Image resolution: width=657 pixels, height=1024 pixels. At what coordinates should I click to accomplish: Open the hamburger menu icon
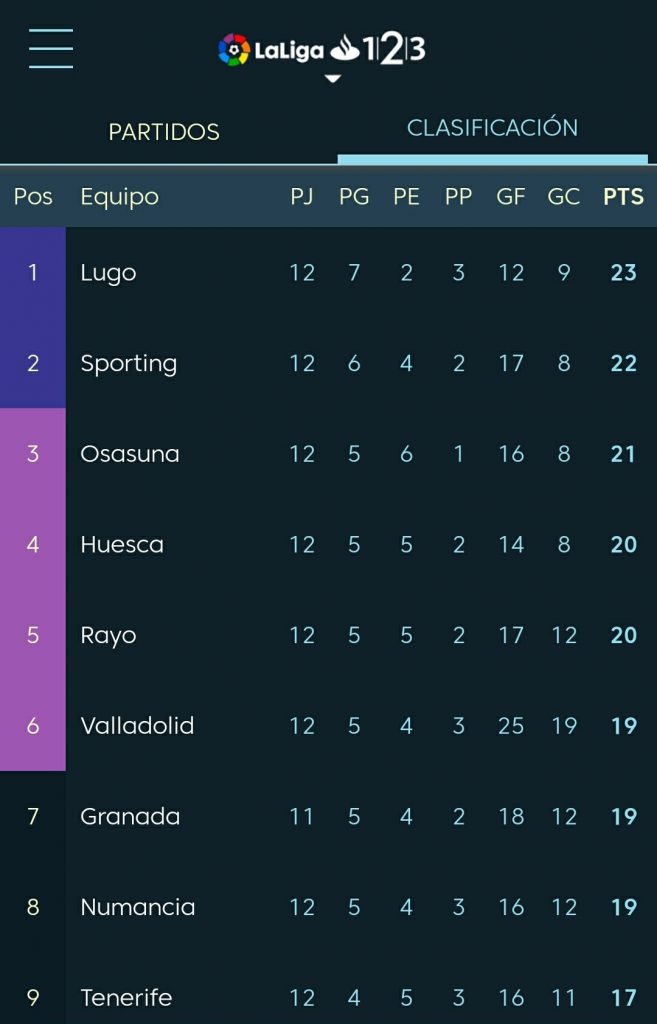tap(51, 48)
